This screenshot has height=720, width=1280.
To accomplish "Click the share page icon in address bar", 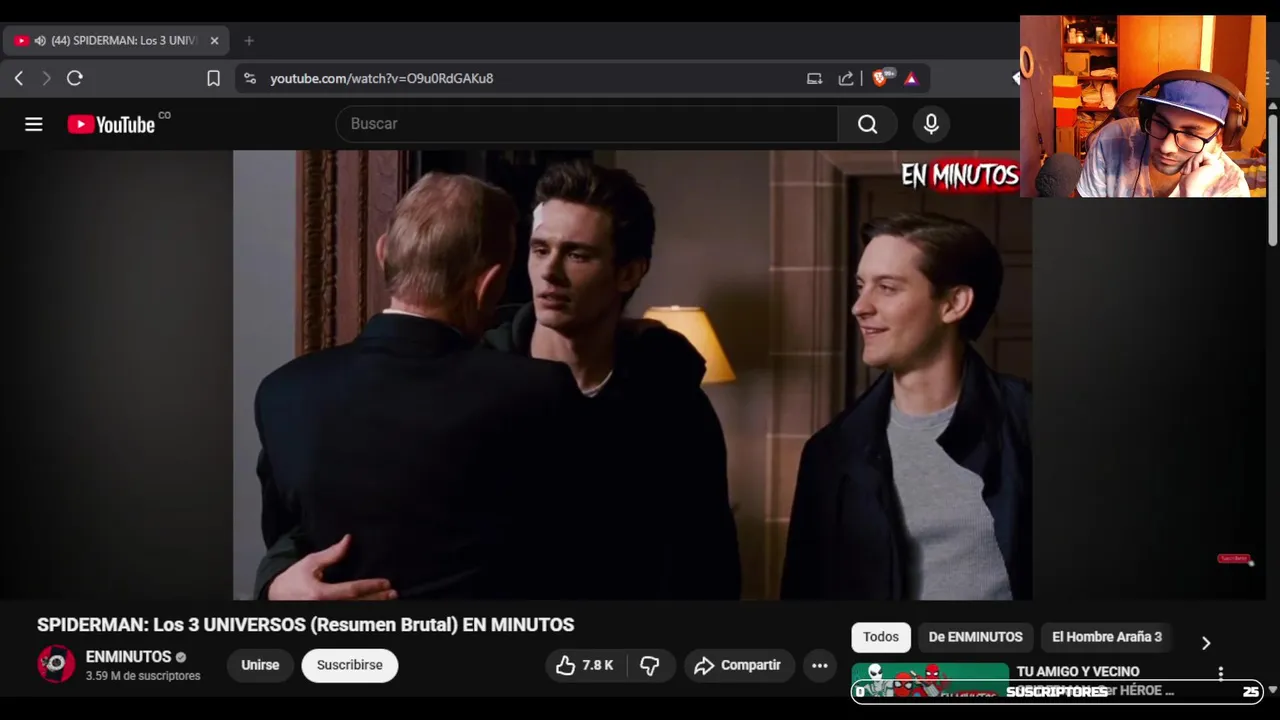I will coord(846,78).
